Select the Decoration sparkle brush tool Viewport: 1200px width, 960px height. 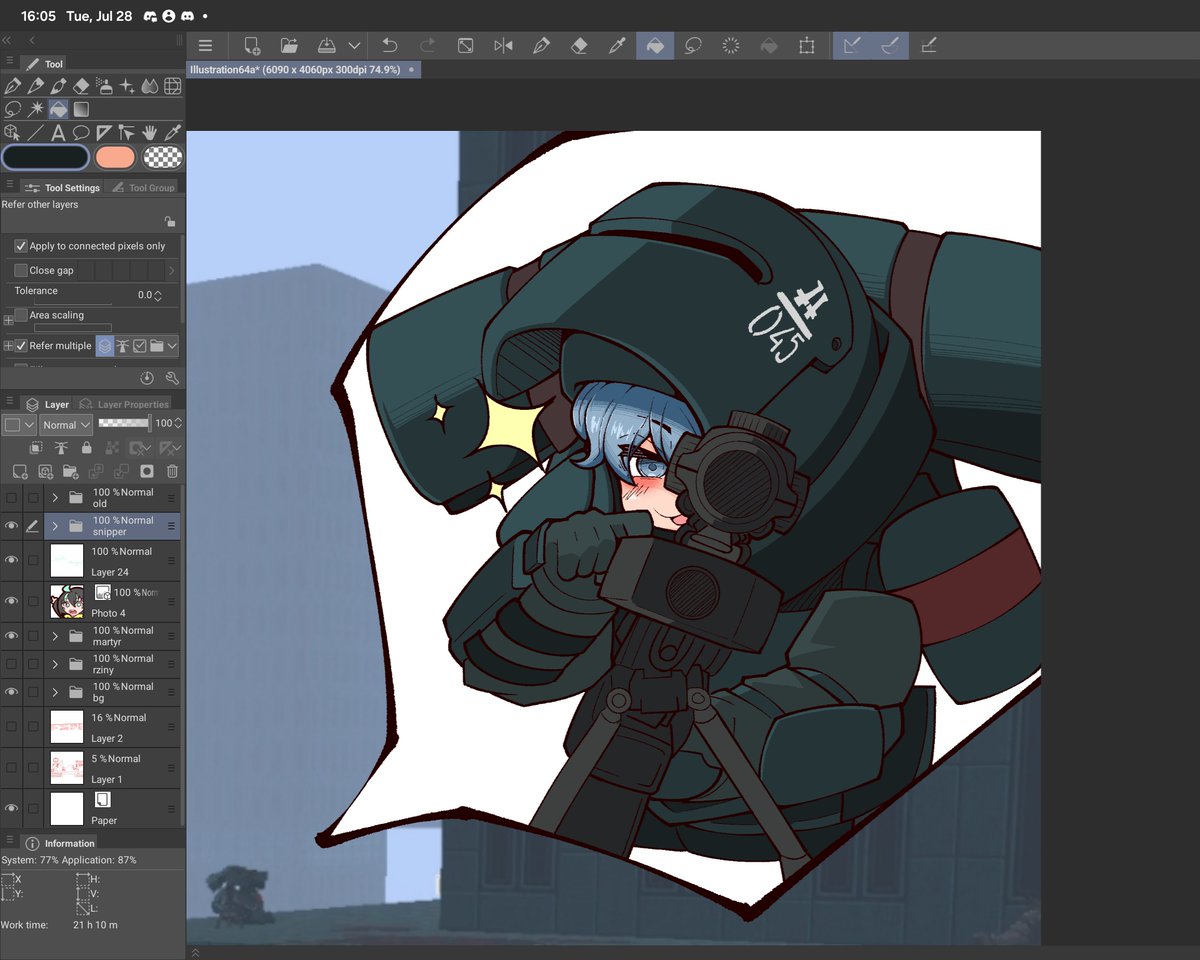pyautogui.click(x=127, y=87)
